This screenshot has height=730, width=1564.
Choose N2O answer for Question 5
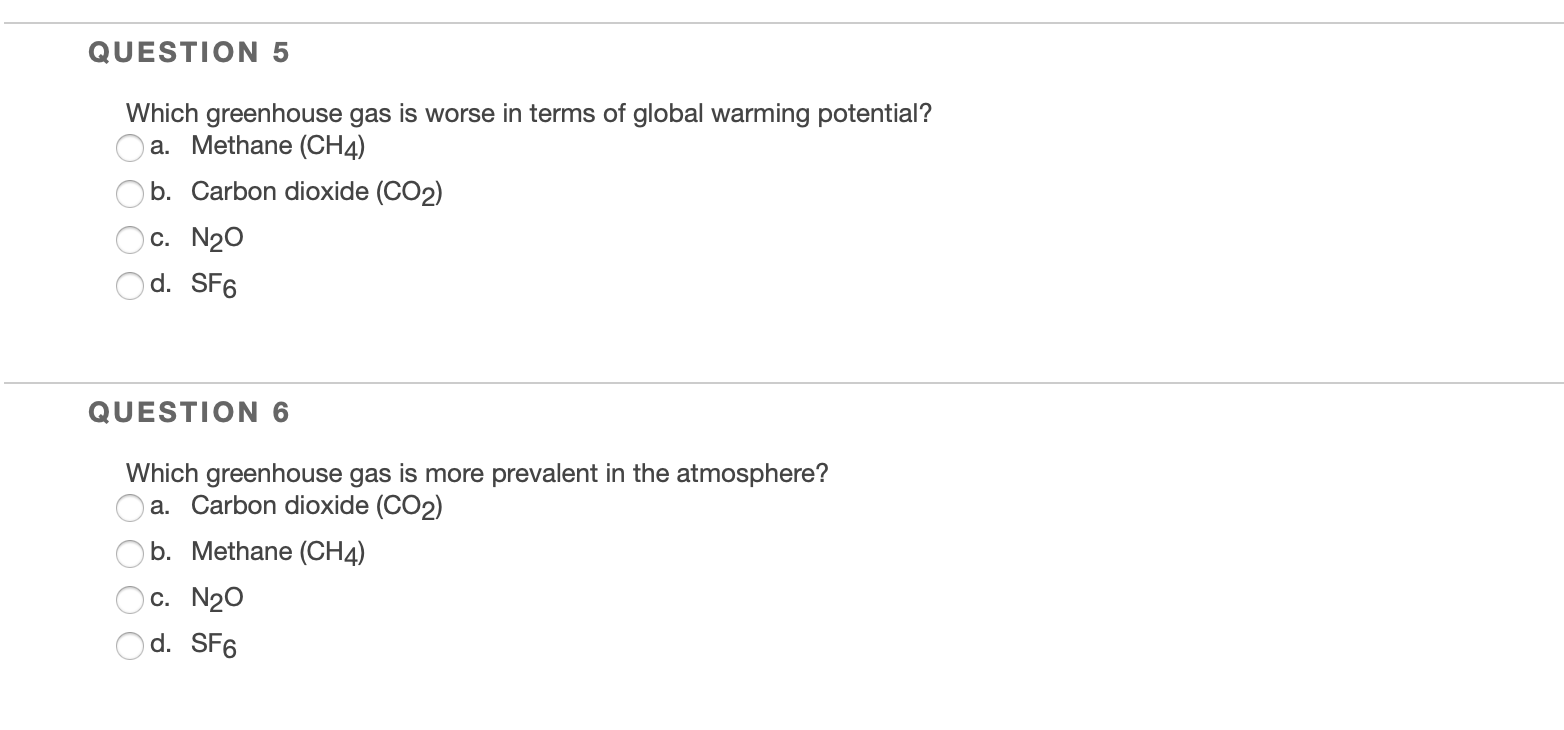129,240
